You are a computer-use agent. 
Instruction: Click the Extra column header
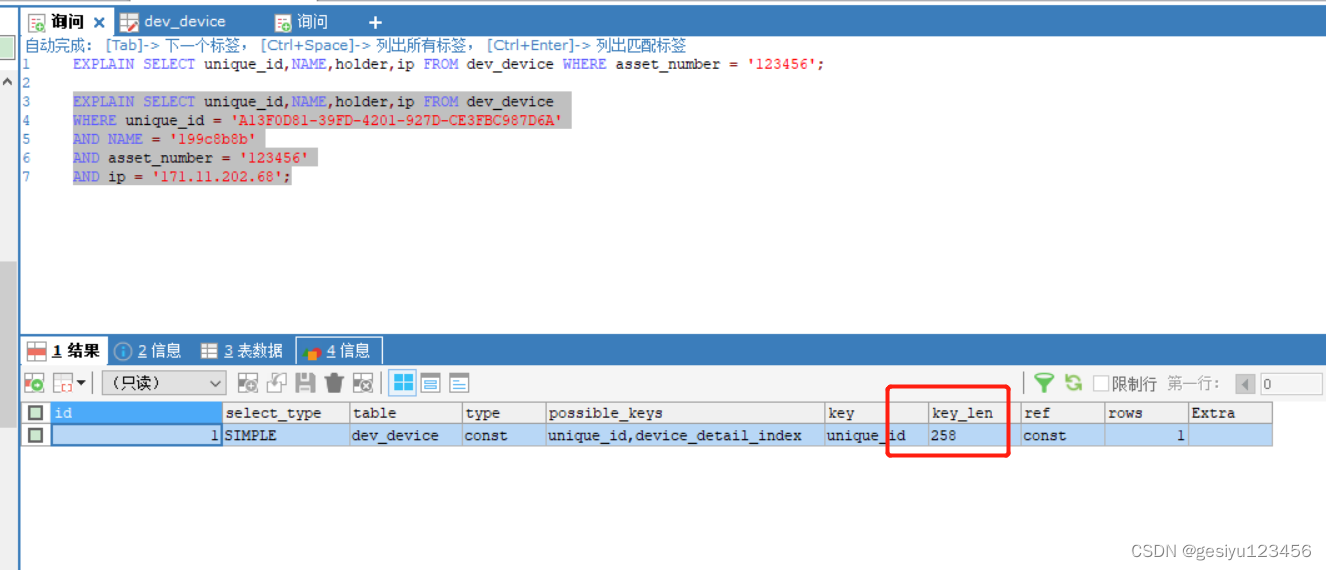(1230, 413)
